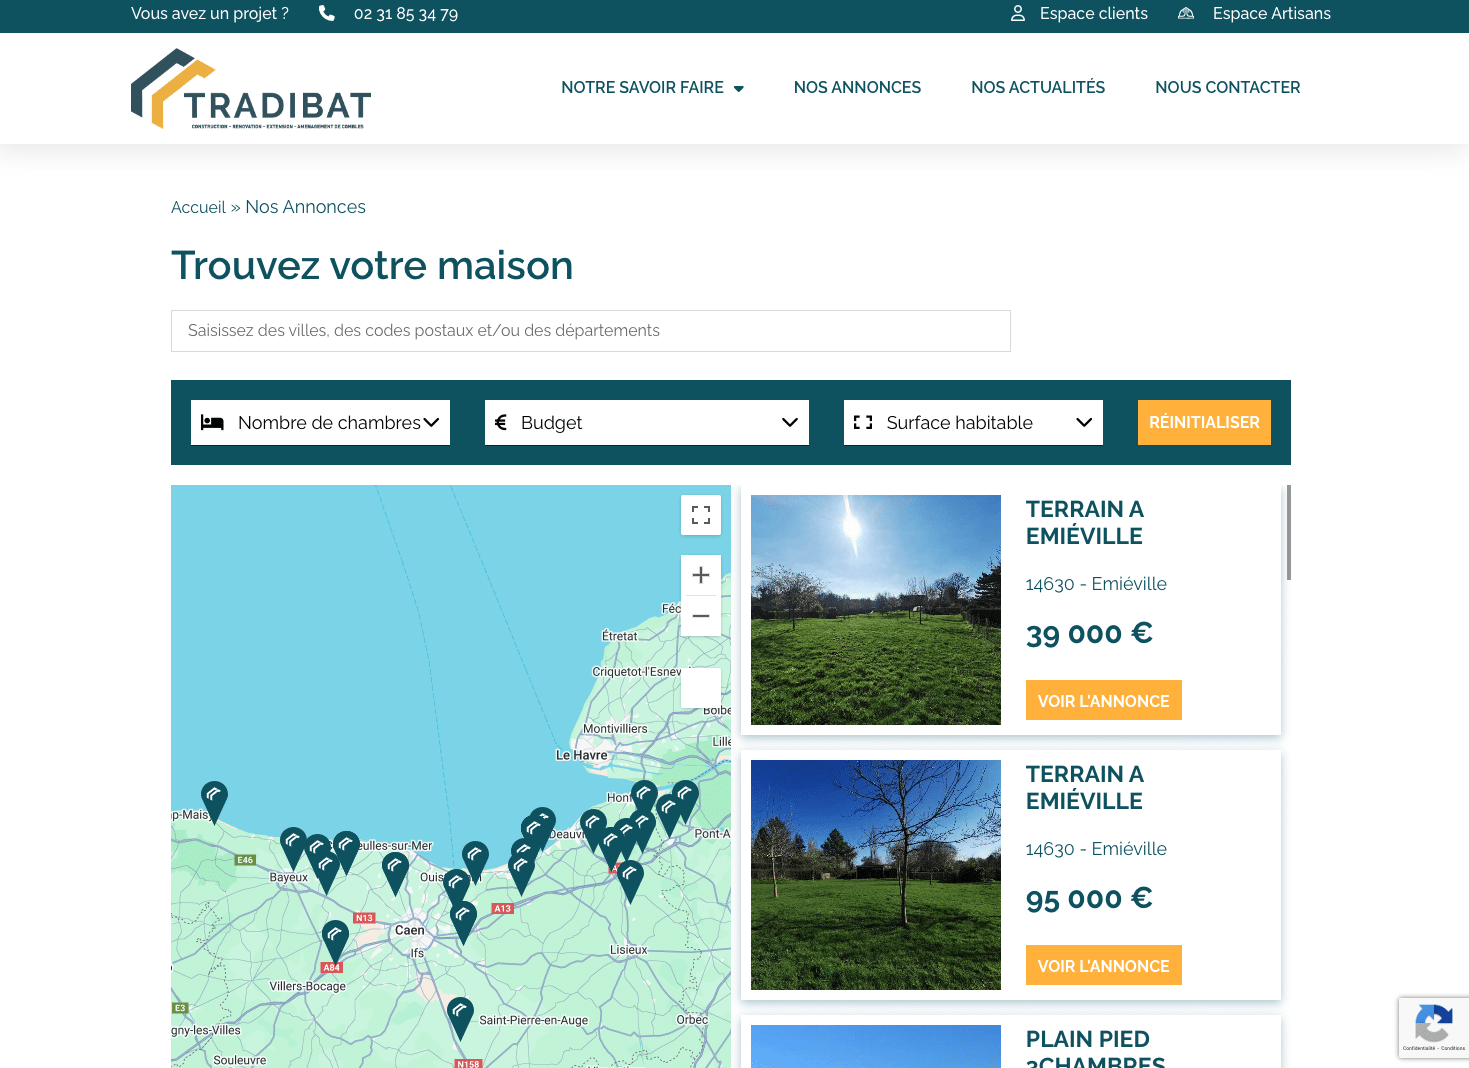
Task: Click the reCAPTCHA badge
Action: (x=1434, y=1027)
